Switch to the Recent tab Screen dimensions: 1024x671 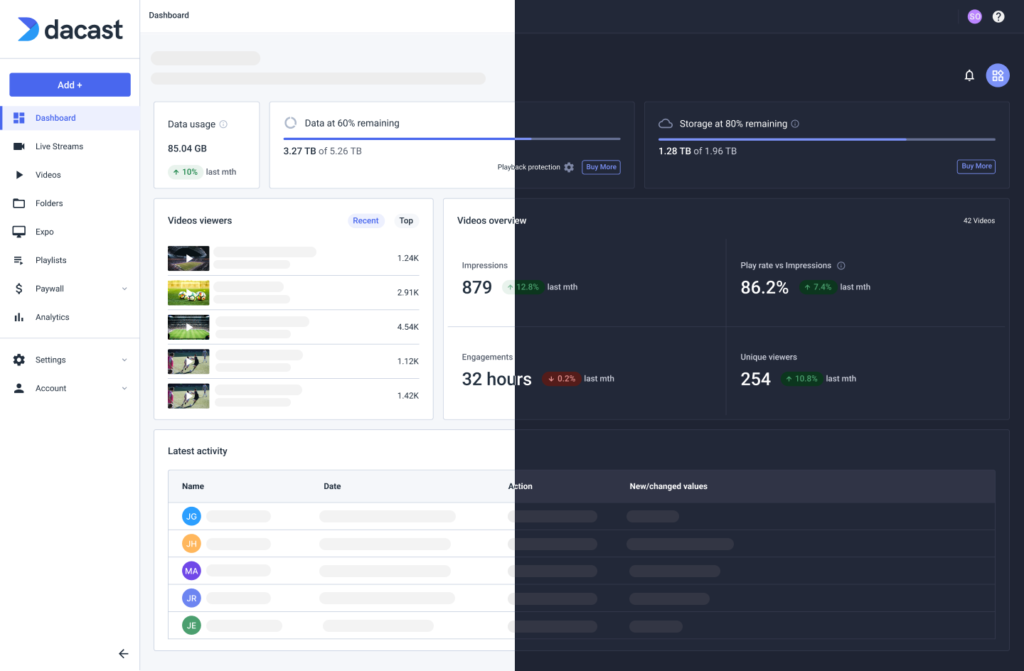click(x=367, y=220)
